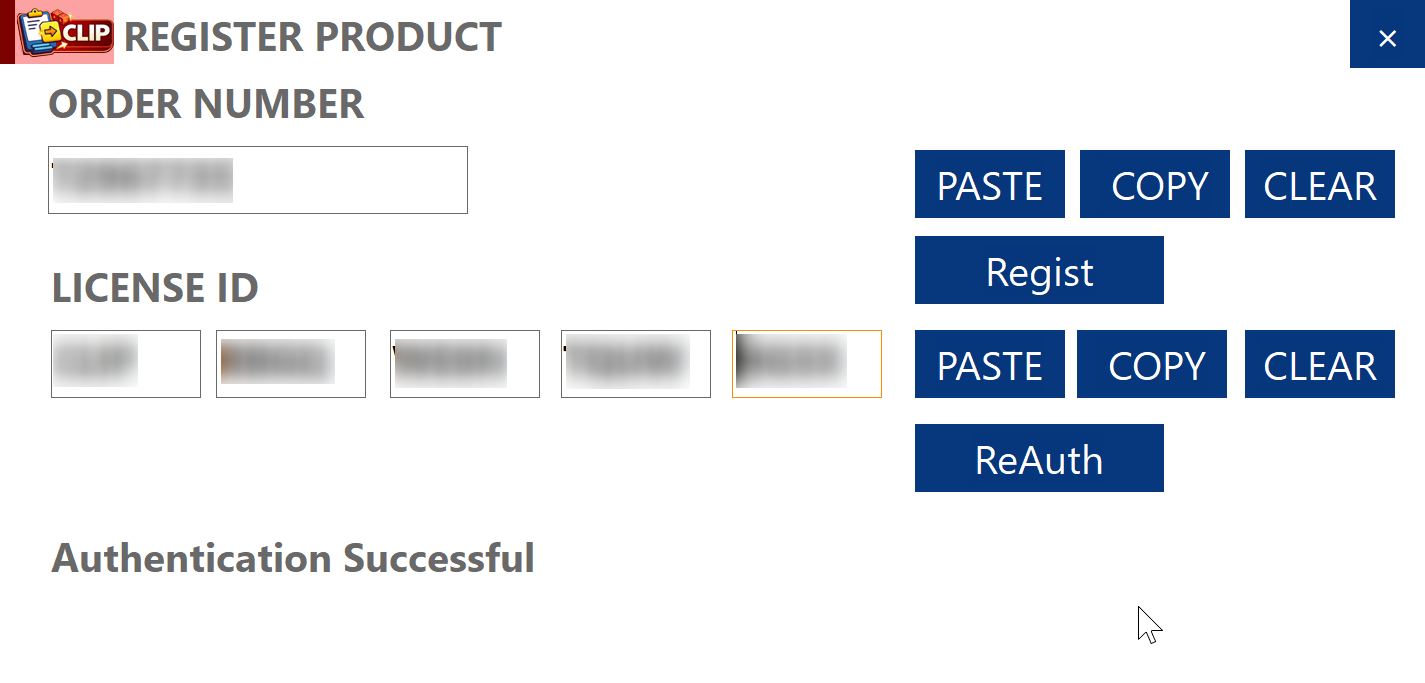Image resolution: width=1425 pixels, height=683 pixels.
Task: Click the License ID heading label
Action: (x=155, y=288)
